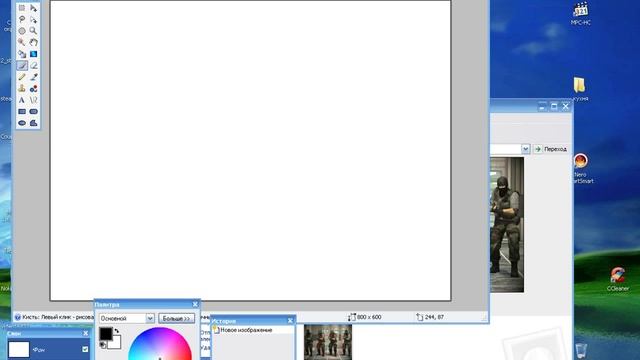Click the Переход button in background window
Viewport: 640px width, 360px height.
(x=551, y=149)
